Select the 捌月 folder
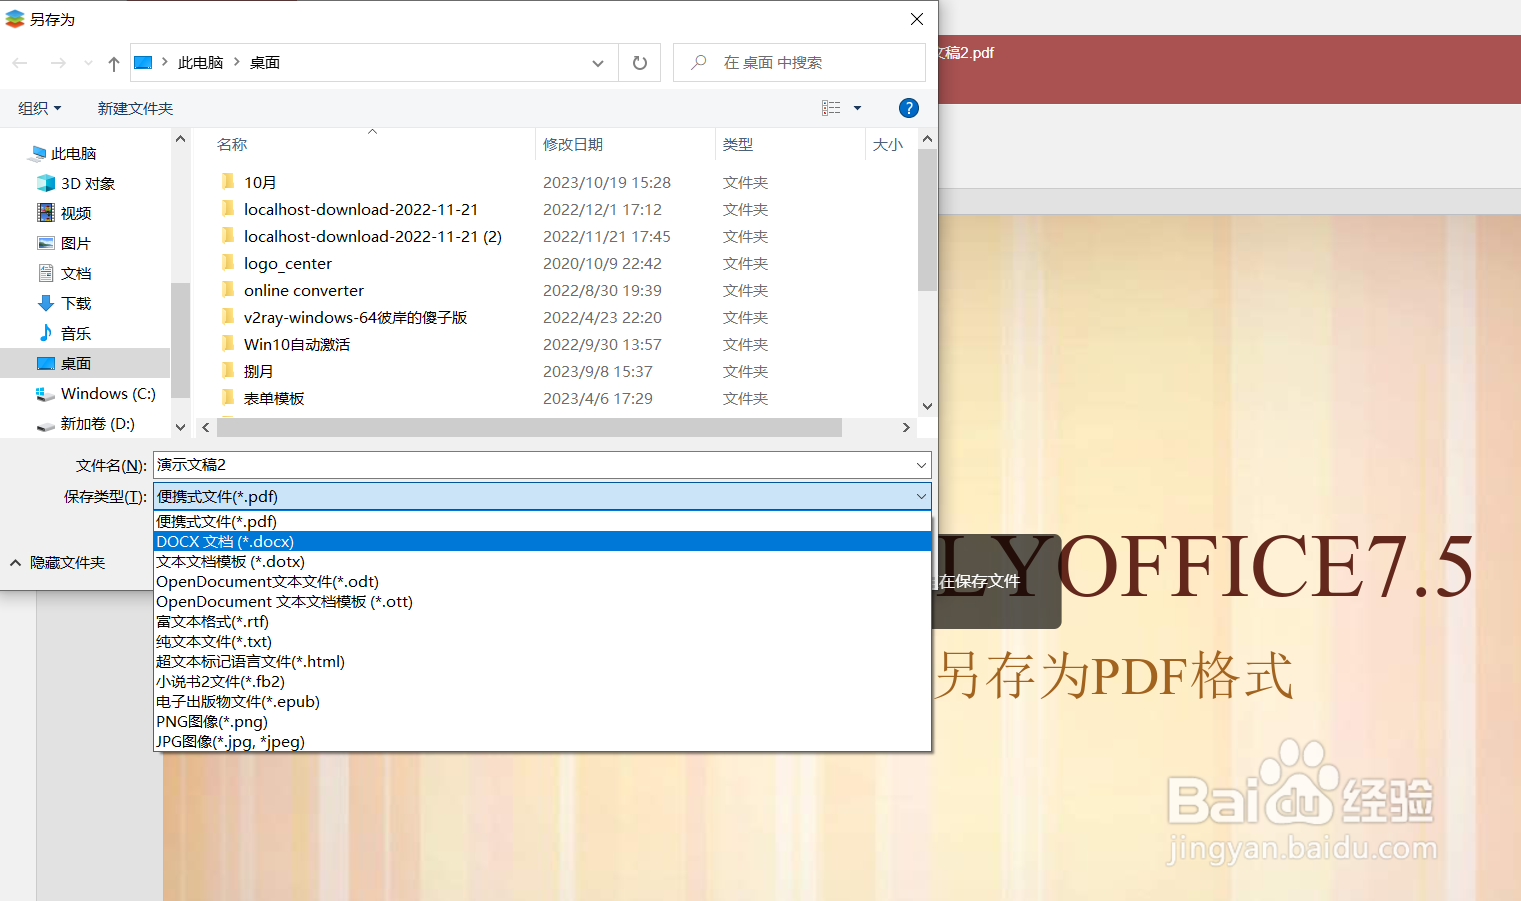Viewport: 1521px width, 901px height. tap(258, 371)
